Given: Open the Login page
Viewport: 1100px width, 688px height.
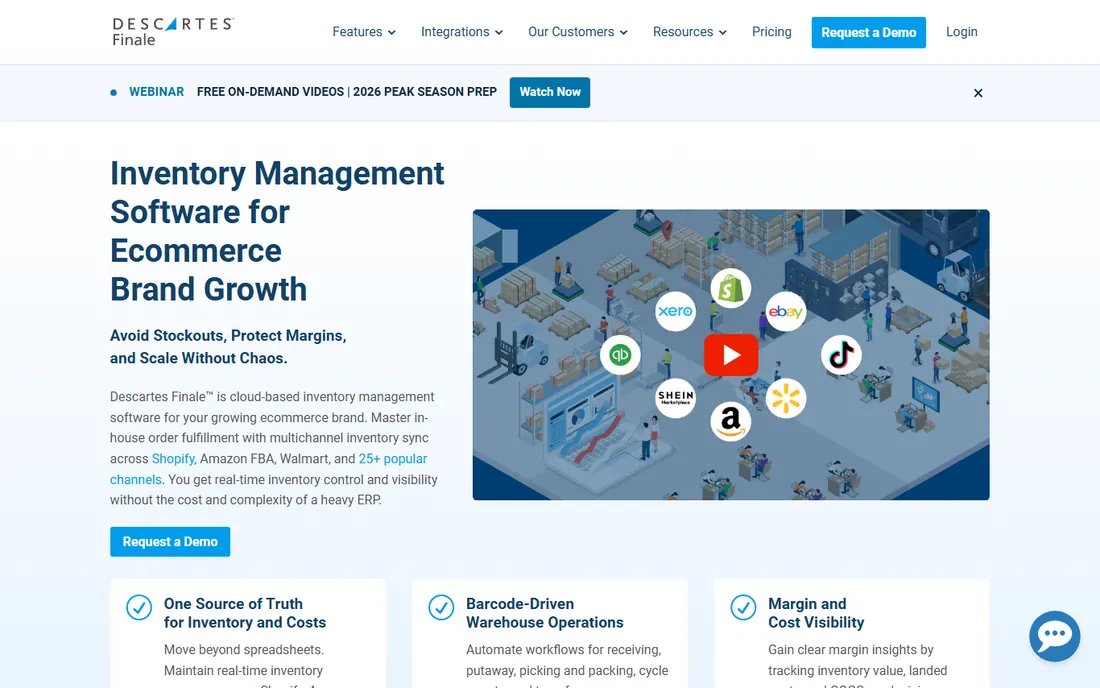Looking at the screenshot, I should point(961,32).
